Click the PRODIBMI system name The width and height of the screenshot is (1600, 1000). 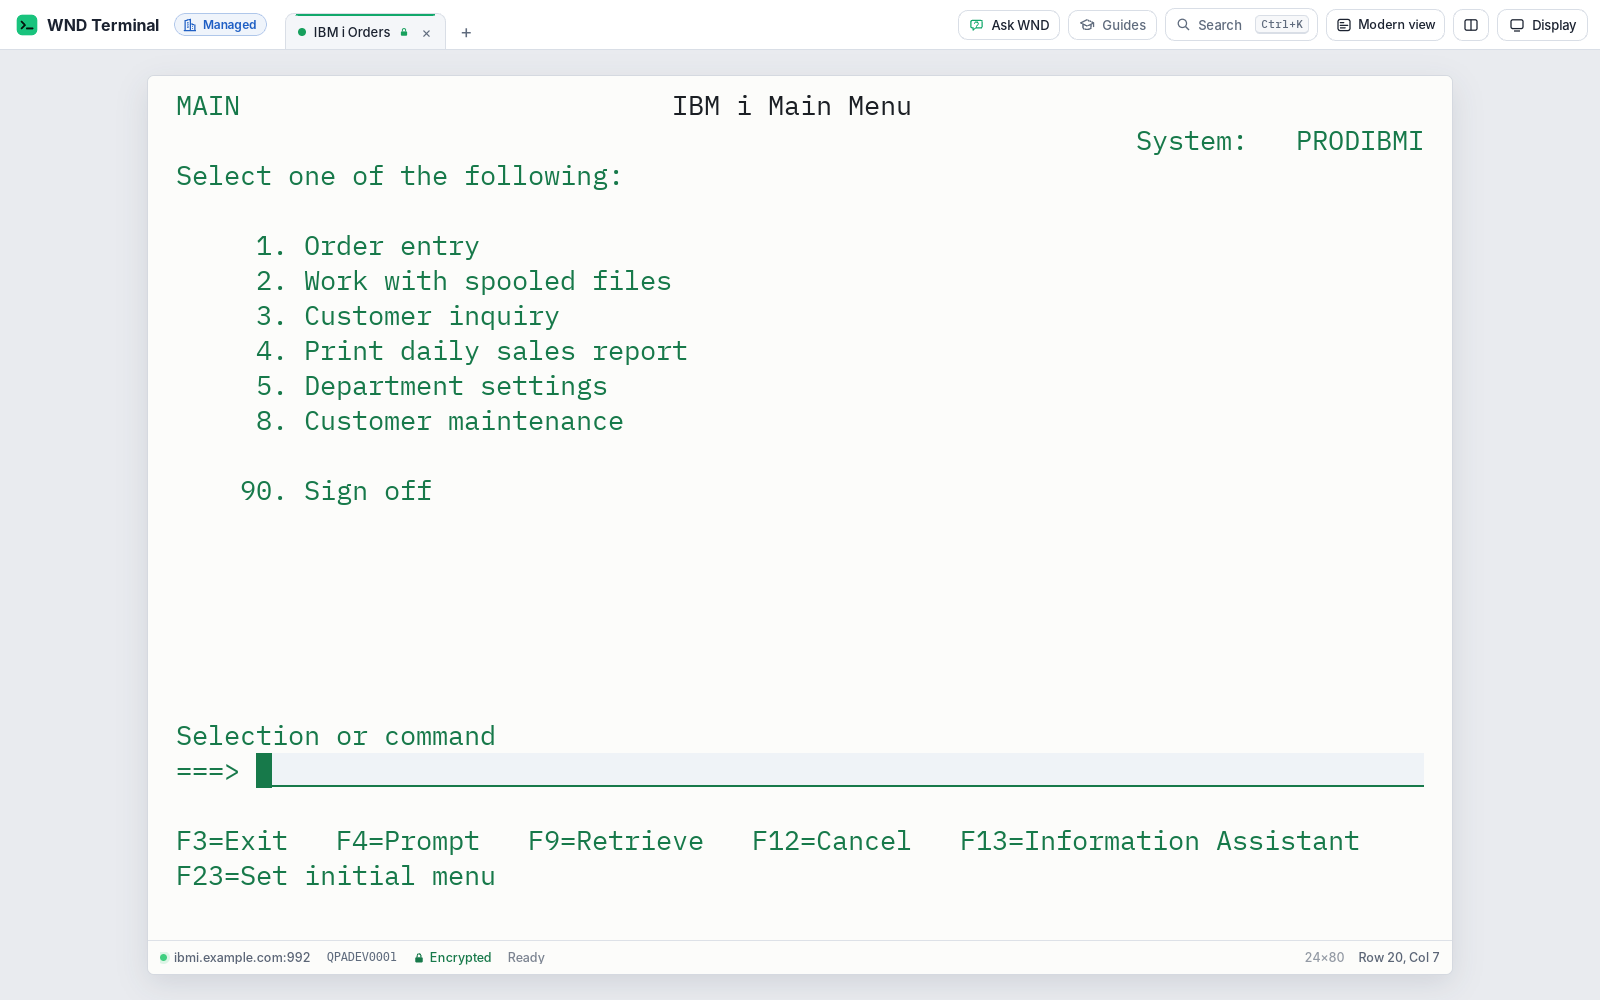click(x=1360, y=141)
